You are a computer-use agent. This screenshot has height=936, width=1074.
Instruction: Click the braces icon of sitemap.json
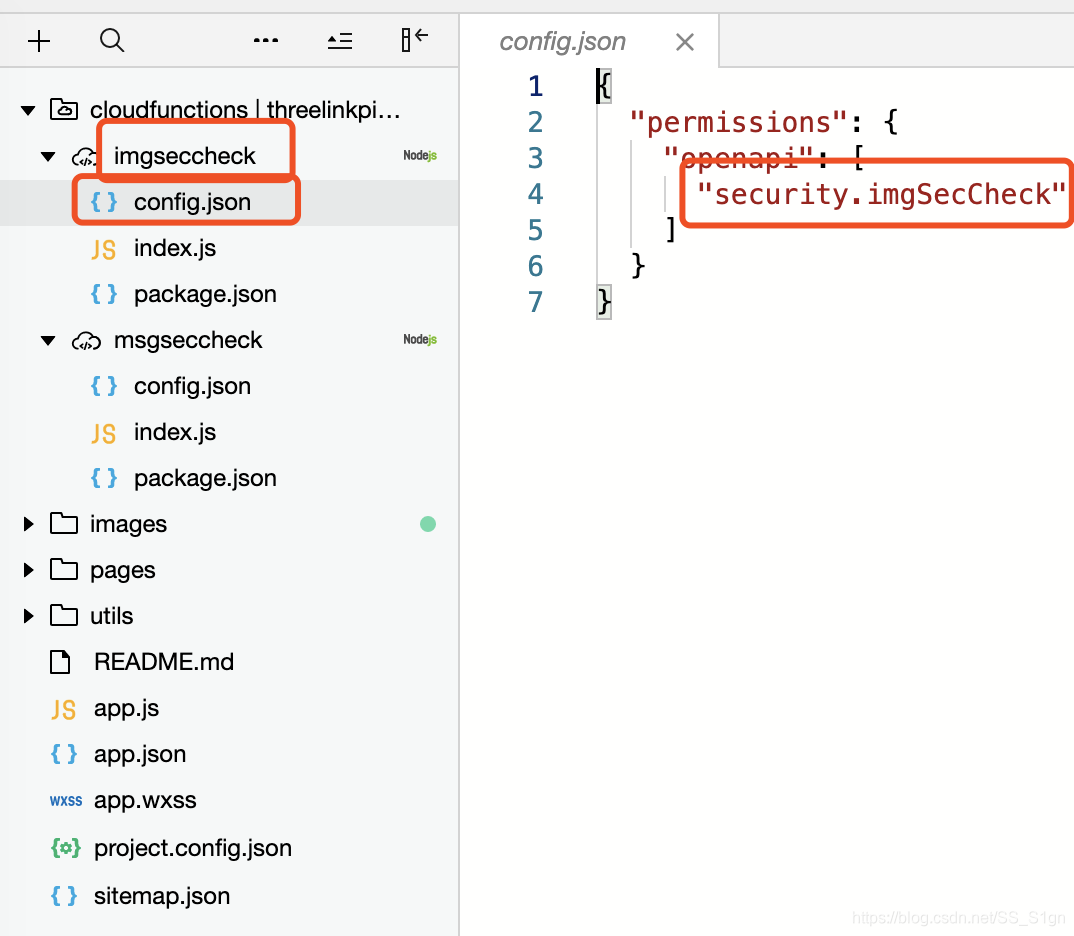point(64,896)
